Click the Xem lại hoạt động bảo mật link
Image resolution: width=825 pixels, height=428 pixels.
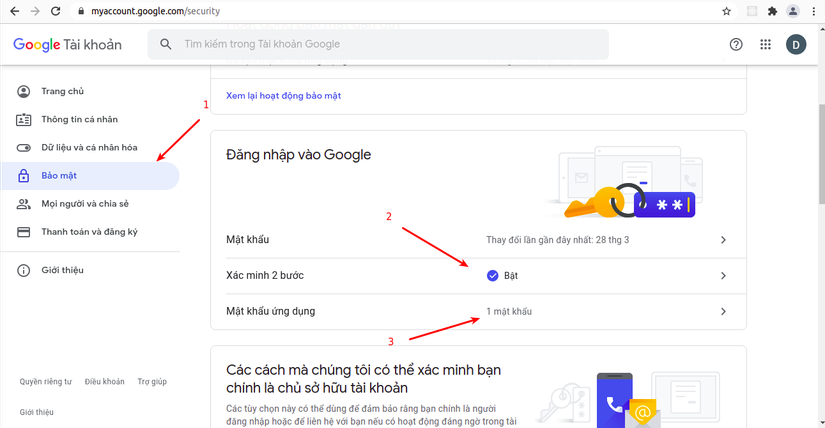coord(283,96)
